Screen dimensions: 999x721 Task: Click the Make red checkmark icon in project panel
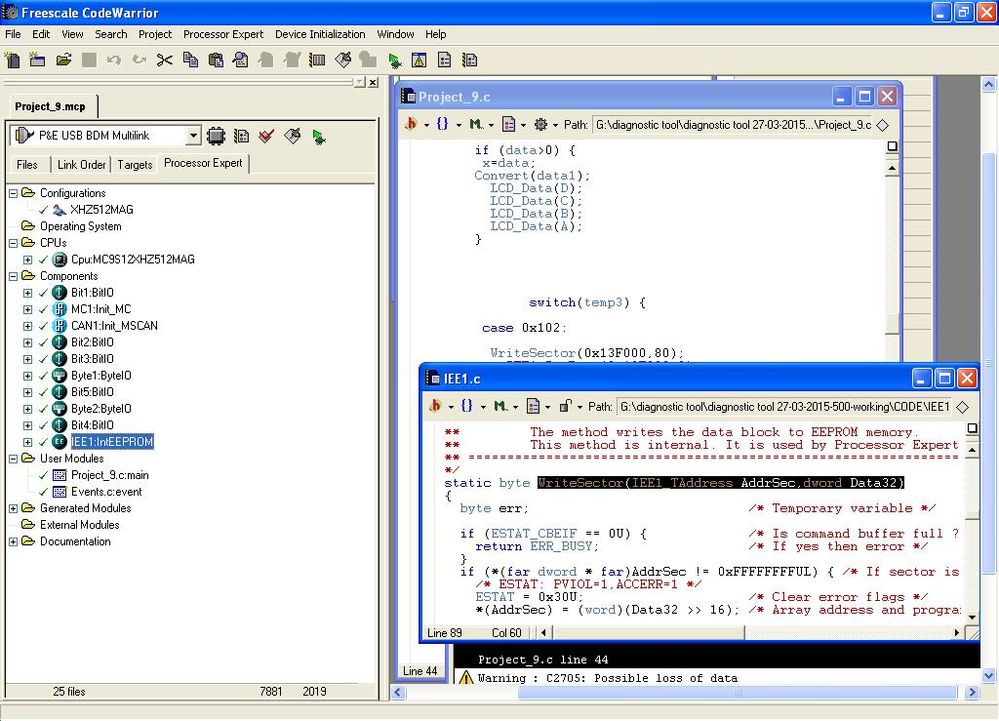pyautogui.click(x=267, y=136)
